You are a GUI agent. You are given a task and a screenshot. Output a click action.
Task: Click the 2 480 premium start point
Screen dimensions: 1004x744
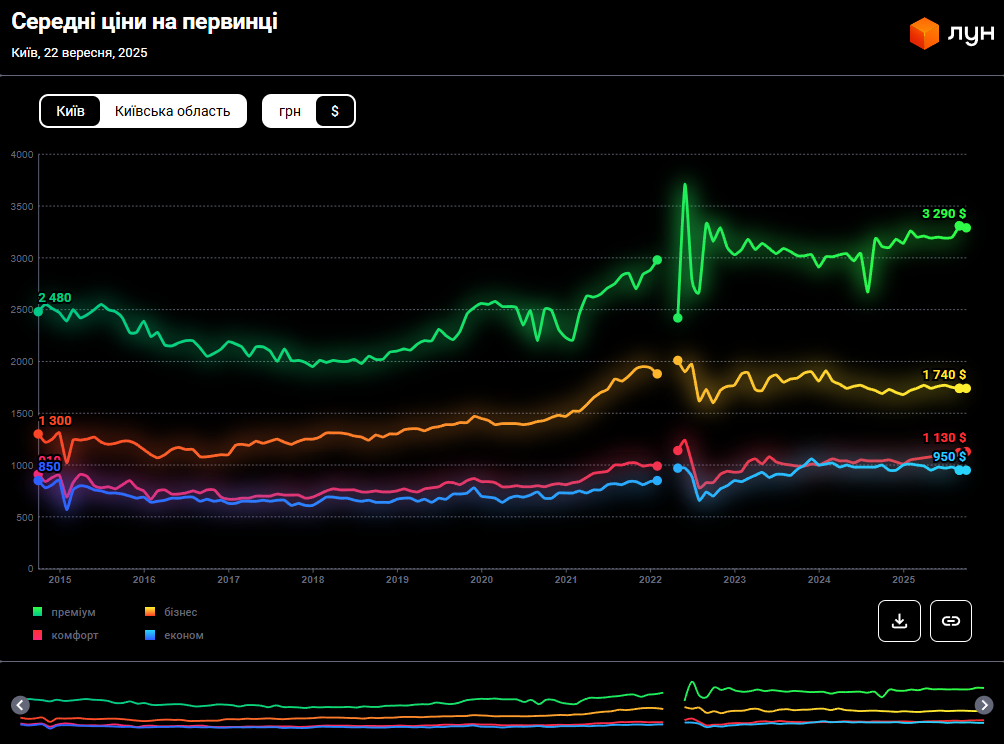pyautogui.click(x=39, y=311)
